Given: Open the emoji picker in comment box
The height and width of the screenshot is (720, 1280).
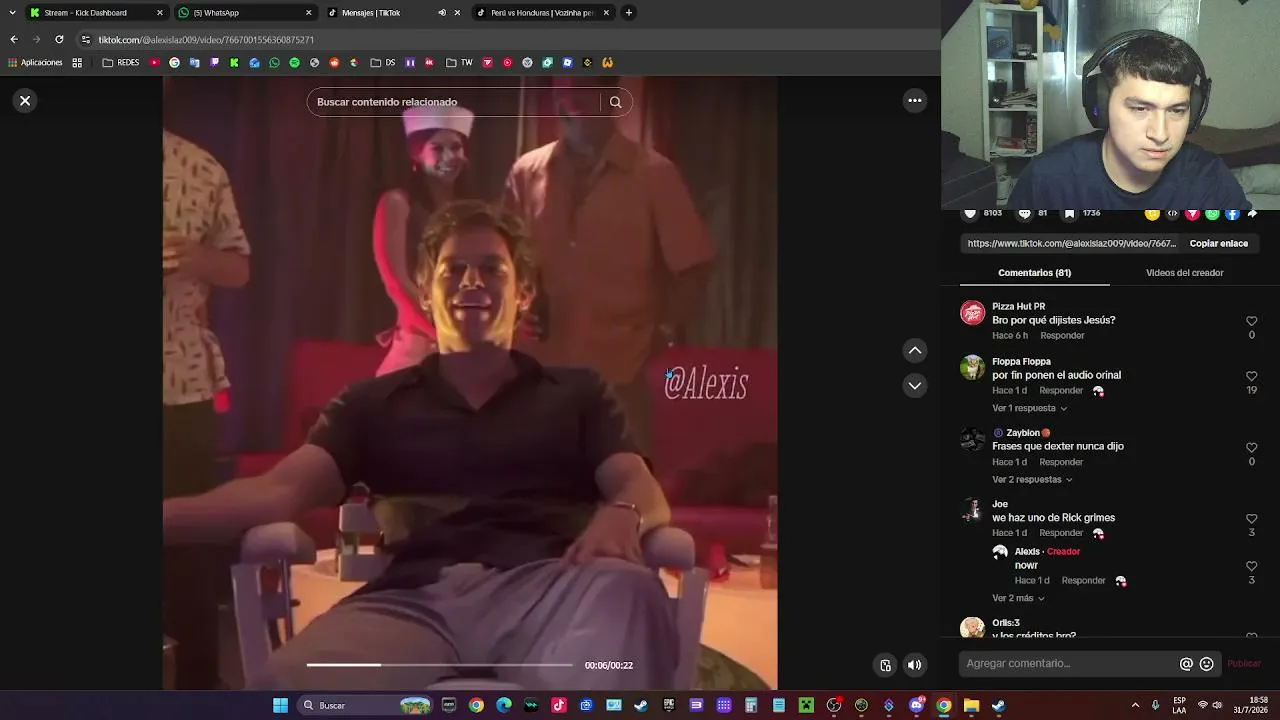Looking at the screenshot, I should (1206, 664).
